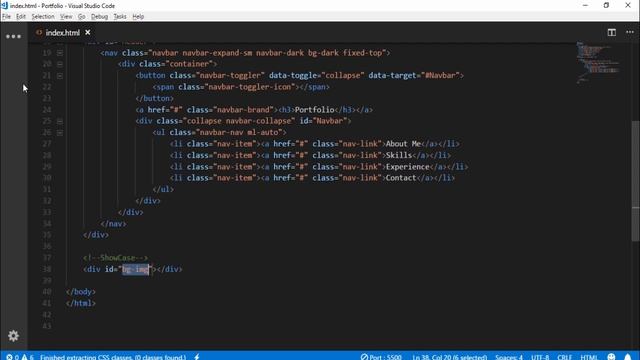Click the Portfolio heading text on line 24
Screen dimensions: 640x360
pyautogui.click(x=314, y=110)
